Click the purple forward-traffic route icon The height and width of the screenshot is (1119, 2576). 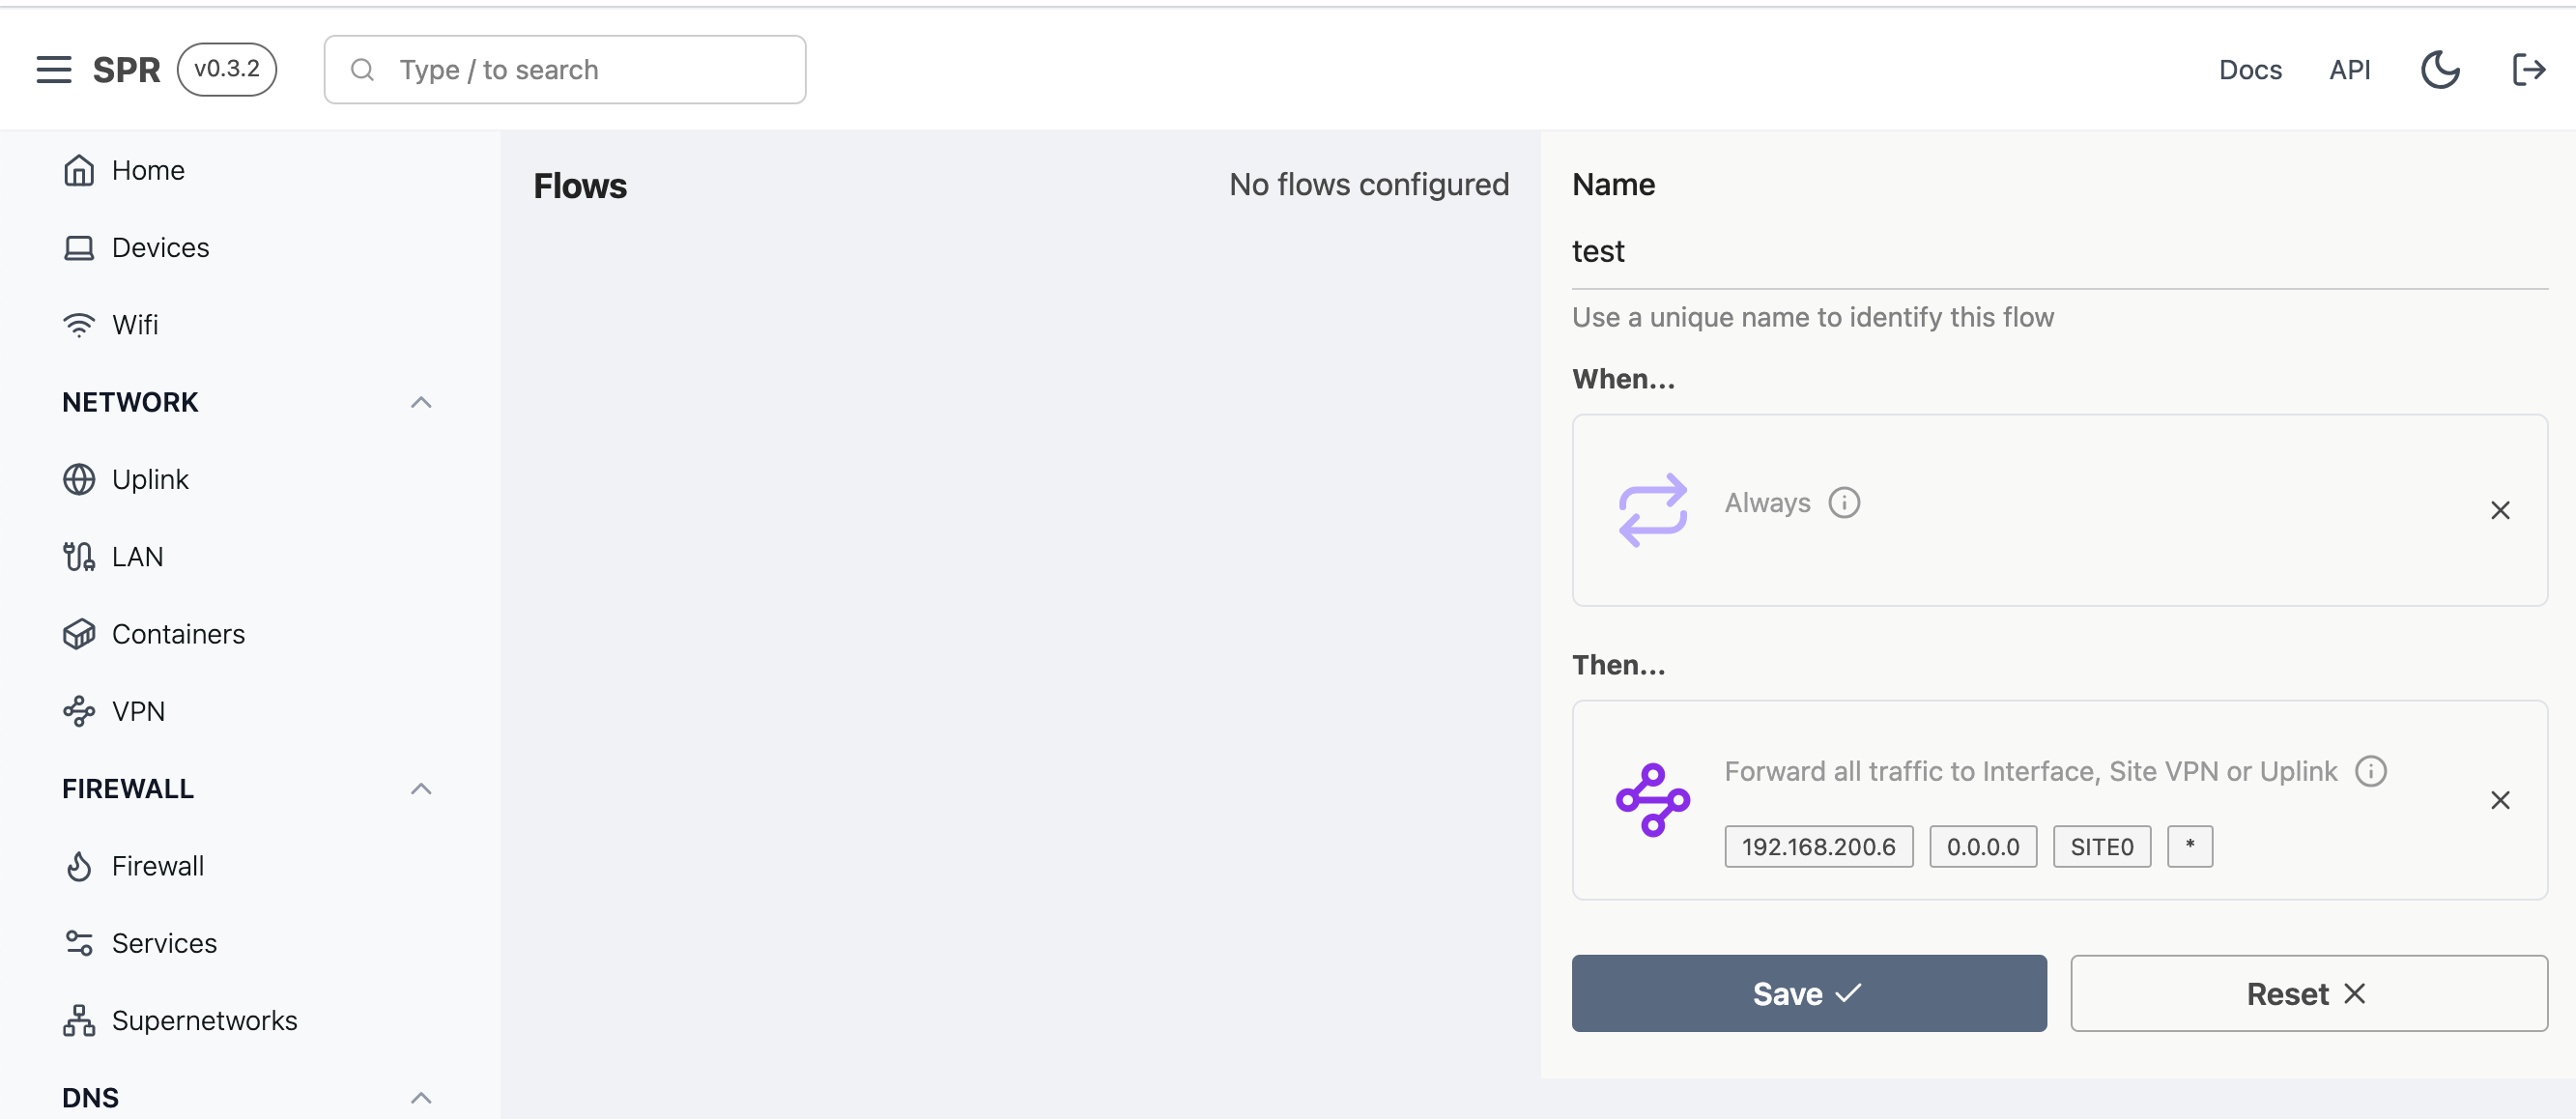(1652, 801)
